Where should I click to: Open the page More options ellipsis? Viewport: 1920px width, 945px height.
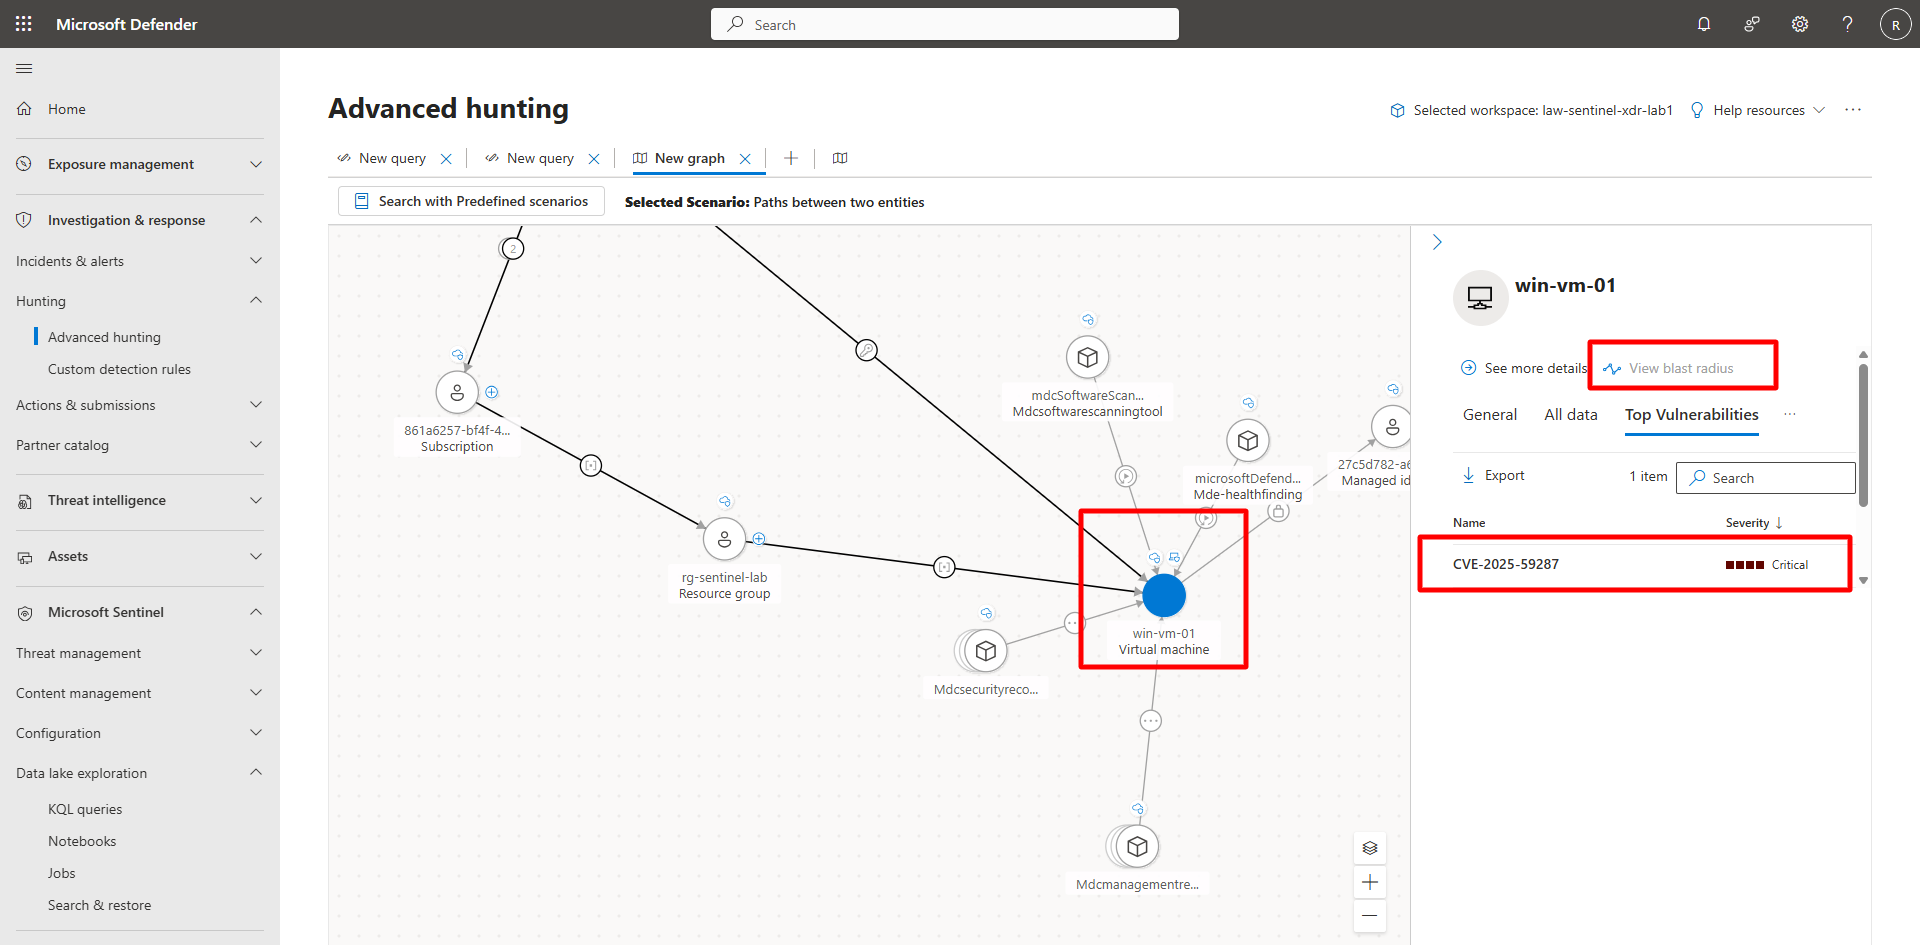(1853, 110)
